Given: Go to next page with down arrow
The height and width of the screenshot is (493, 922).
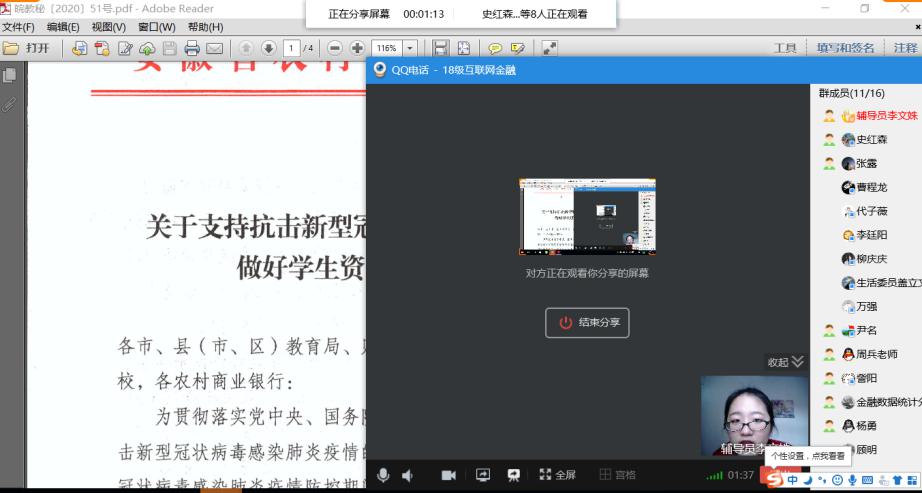Looking at the screenshot, I should [268, 48].
